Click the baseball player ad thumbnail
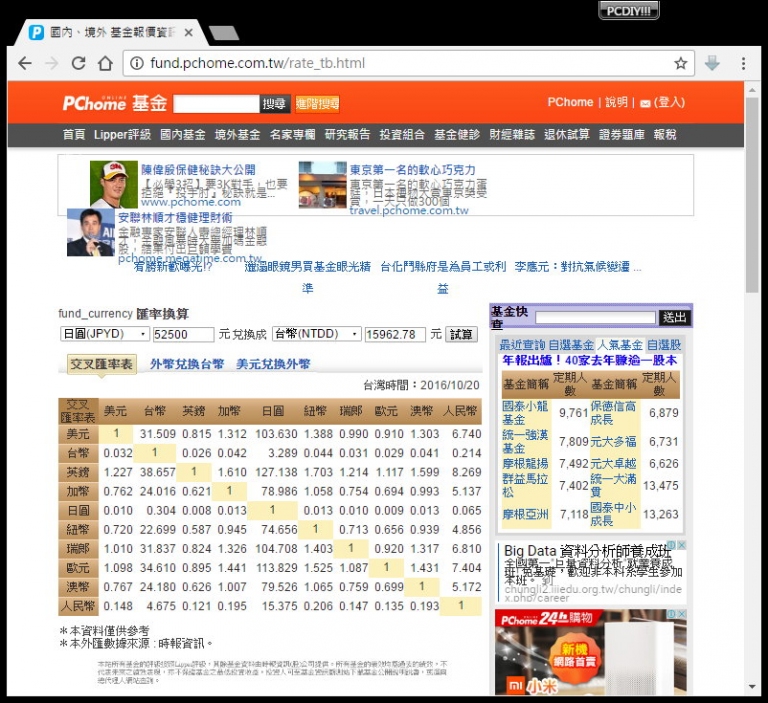This screenshot has width=768, height=703. (114, 184)
